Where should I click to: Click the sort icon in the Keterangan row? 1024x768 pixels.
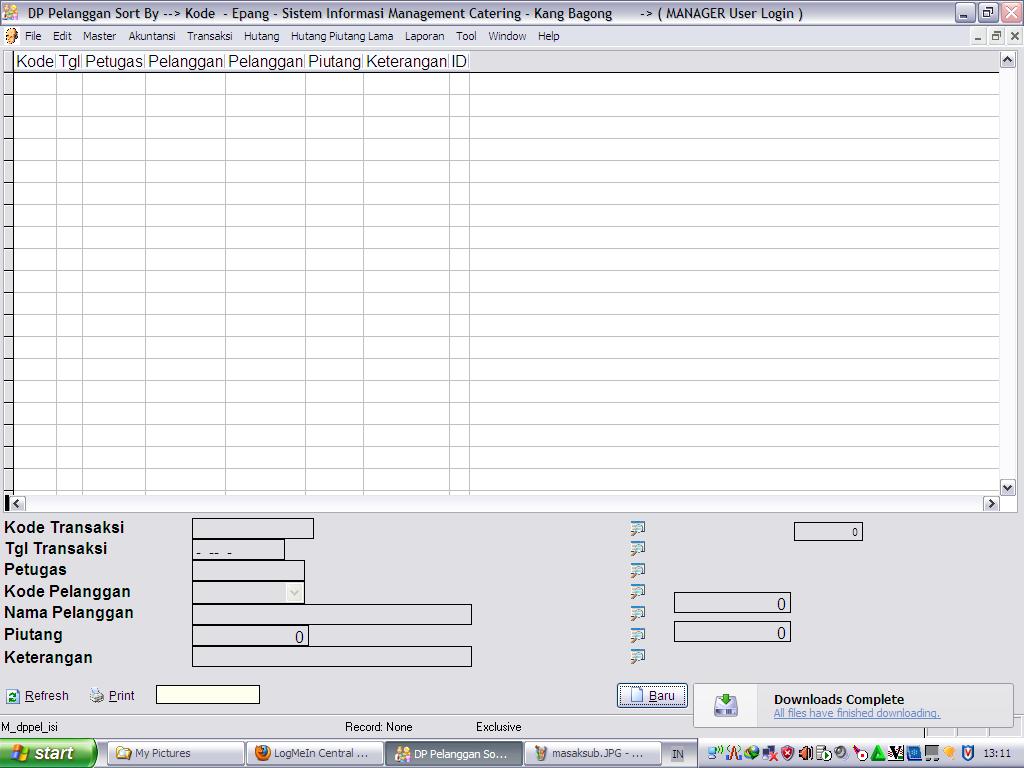(637, 657)
